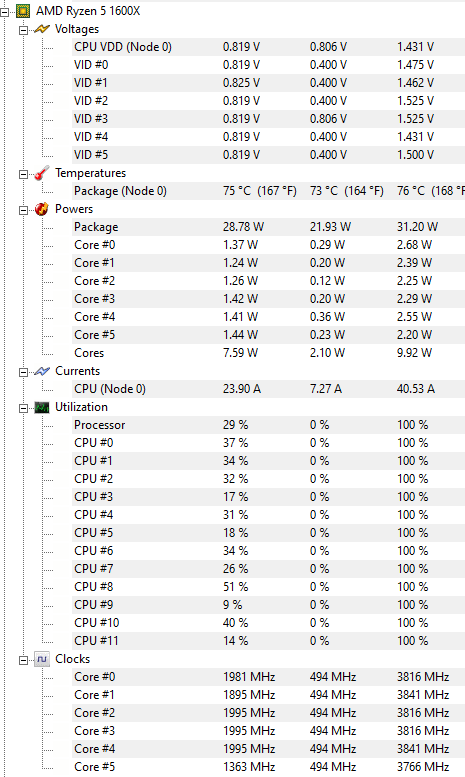
Task: Click the Powers flame icon
Action: click(x=42, y=209)
